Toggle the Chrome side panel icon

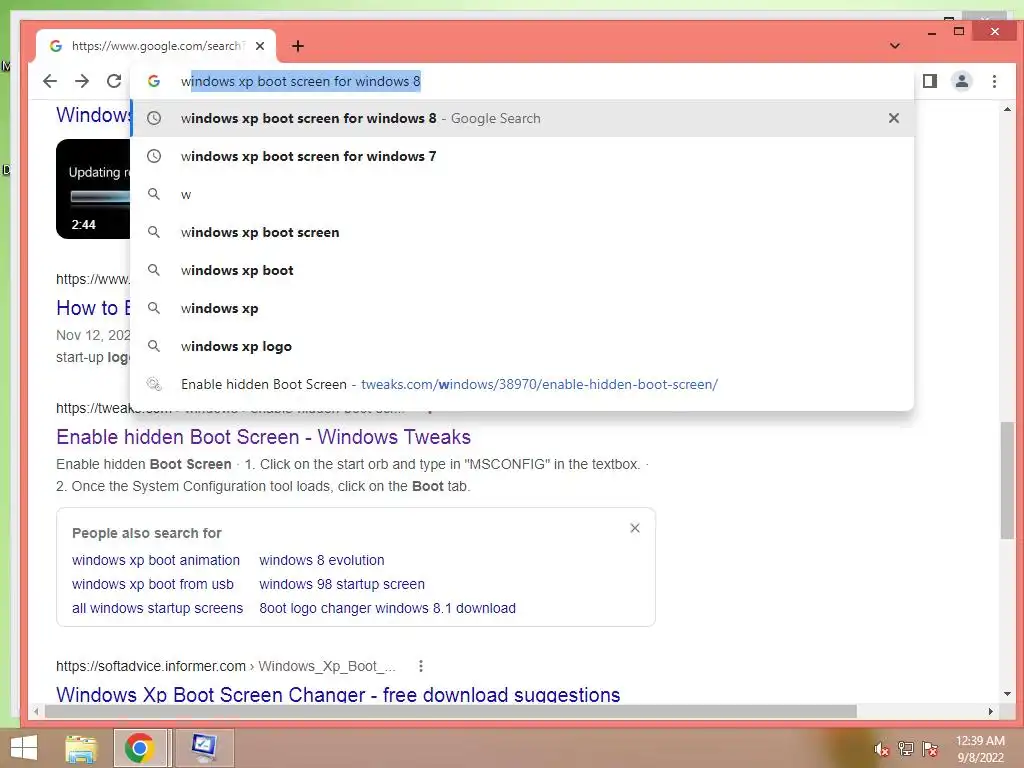pos(930,81)
